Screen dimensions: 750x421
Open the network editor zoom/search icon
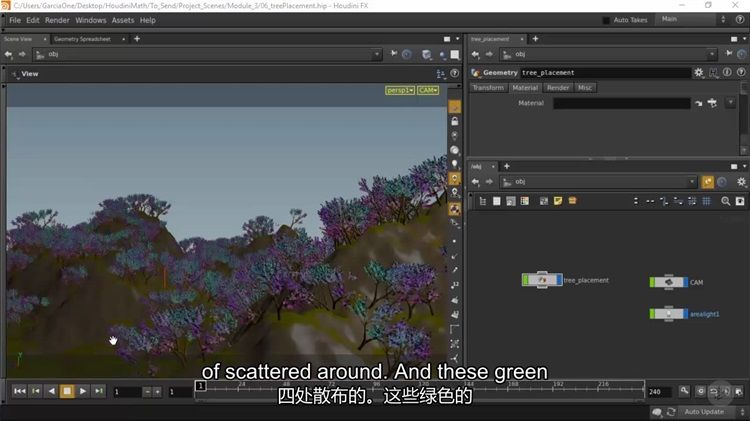pos(726,201)
